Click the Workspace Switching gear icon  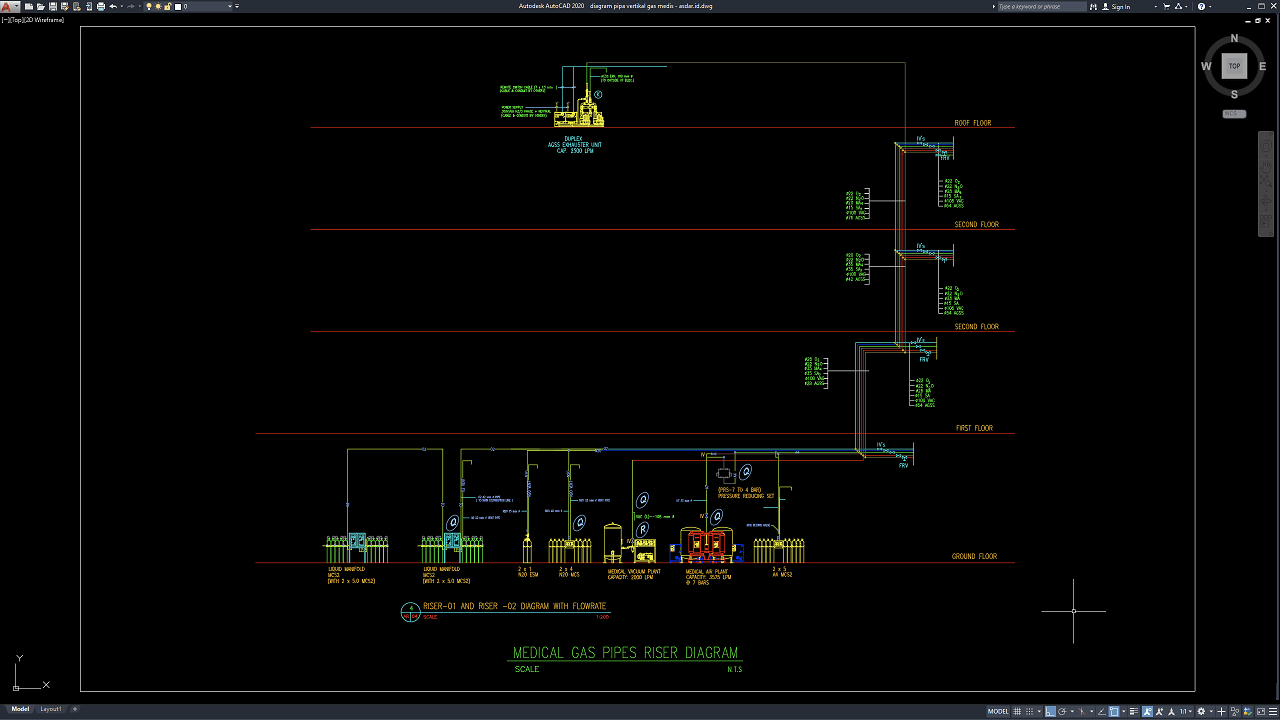point(1202,711)
